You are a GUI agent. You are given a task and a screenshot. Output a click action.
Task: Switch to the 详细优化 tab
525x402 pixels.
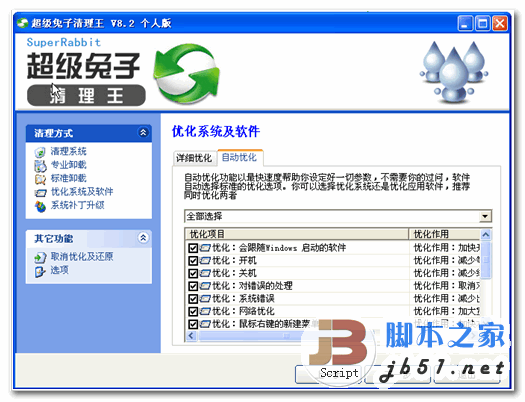tap(194, 158)
